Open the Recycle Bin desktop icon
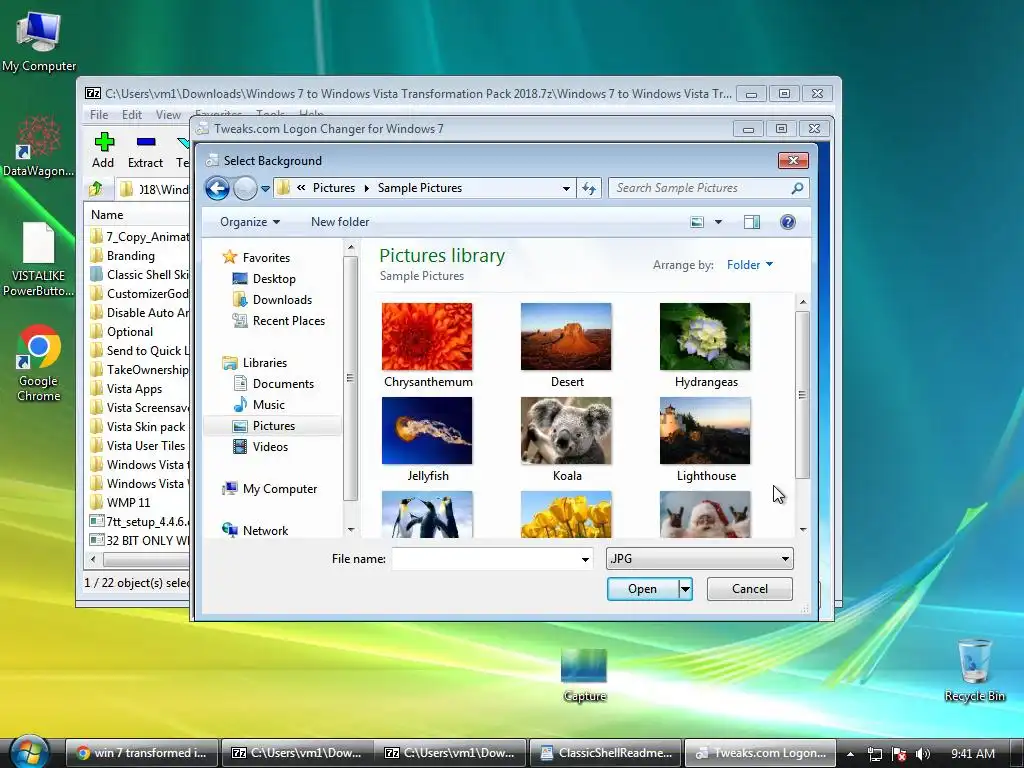Screen dimensions: 1024x768 point(974,670)
